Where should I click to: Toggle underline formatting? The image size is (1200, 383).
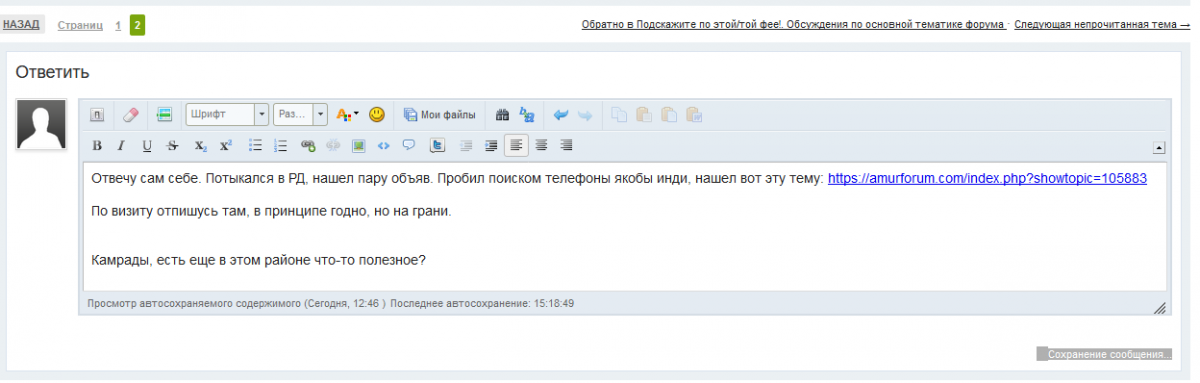tap(147, 146)
